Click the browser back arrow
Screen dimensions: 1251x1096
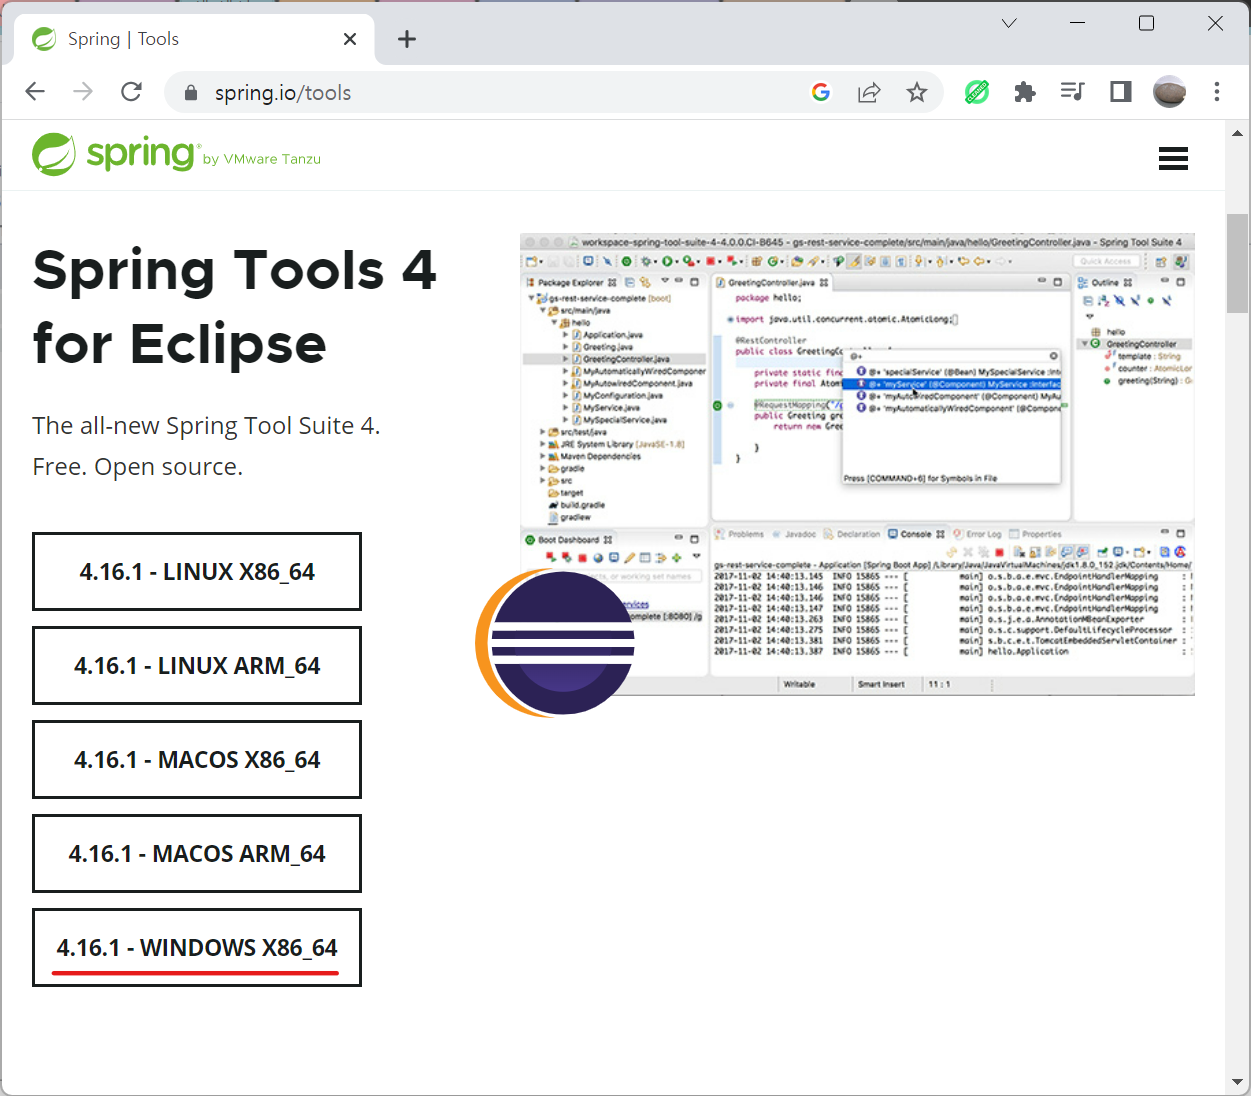click(35, 92)
